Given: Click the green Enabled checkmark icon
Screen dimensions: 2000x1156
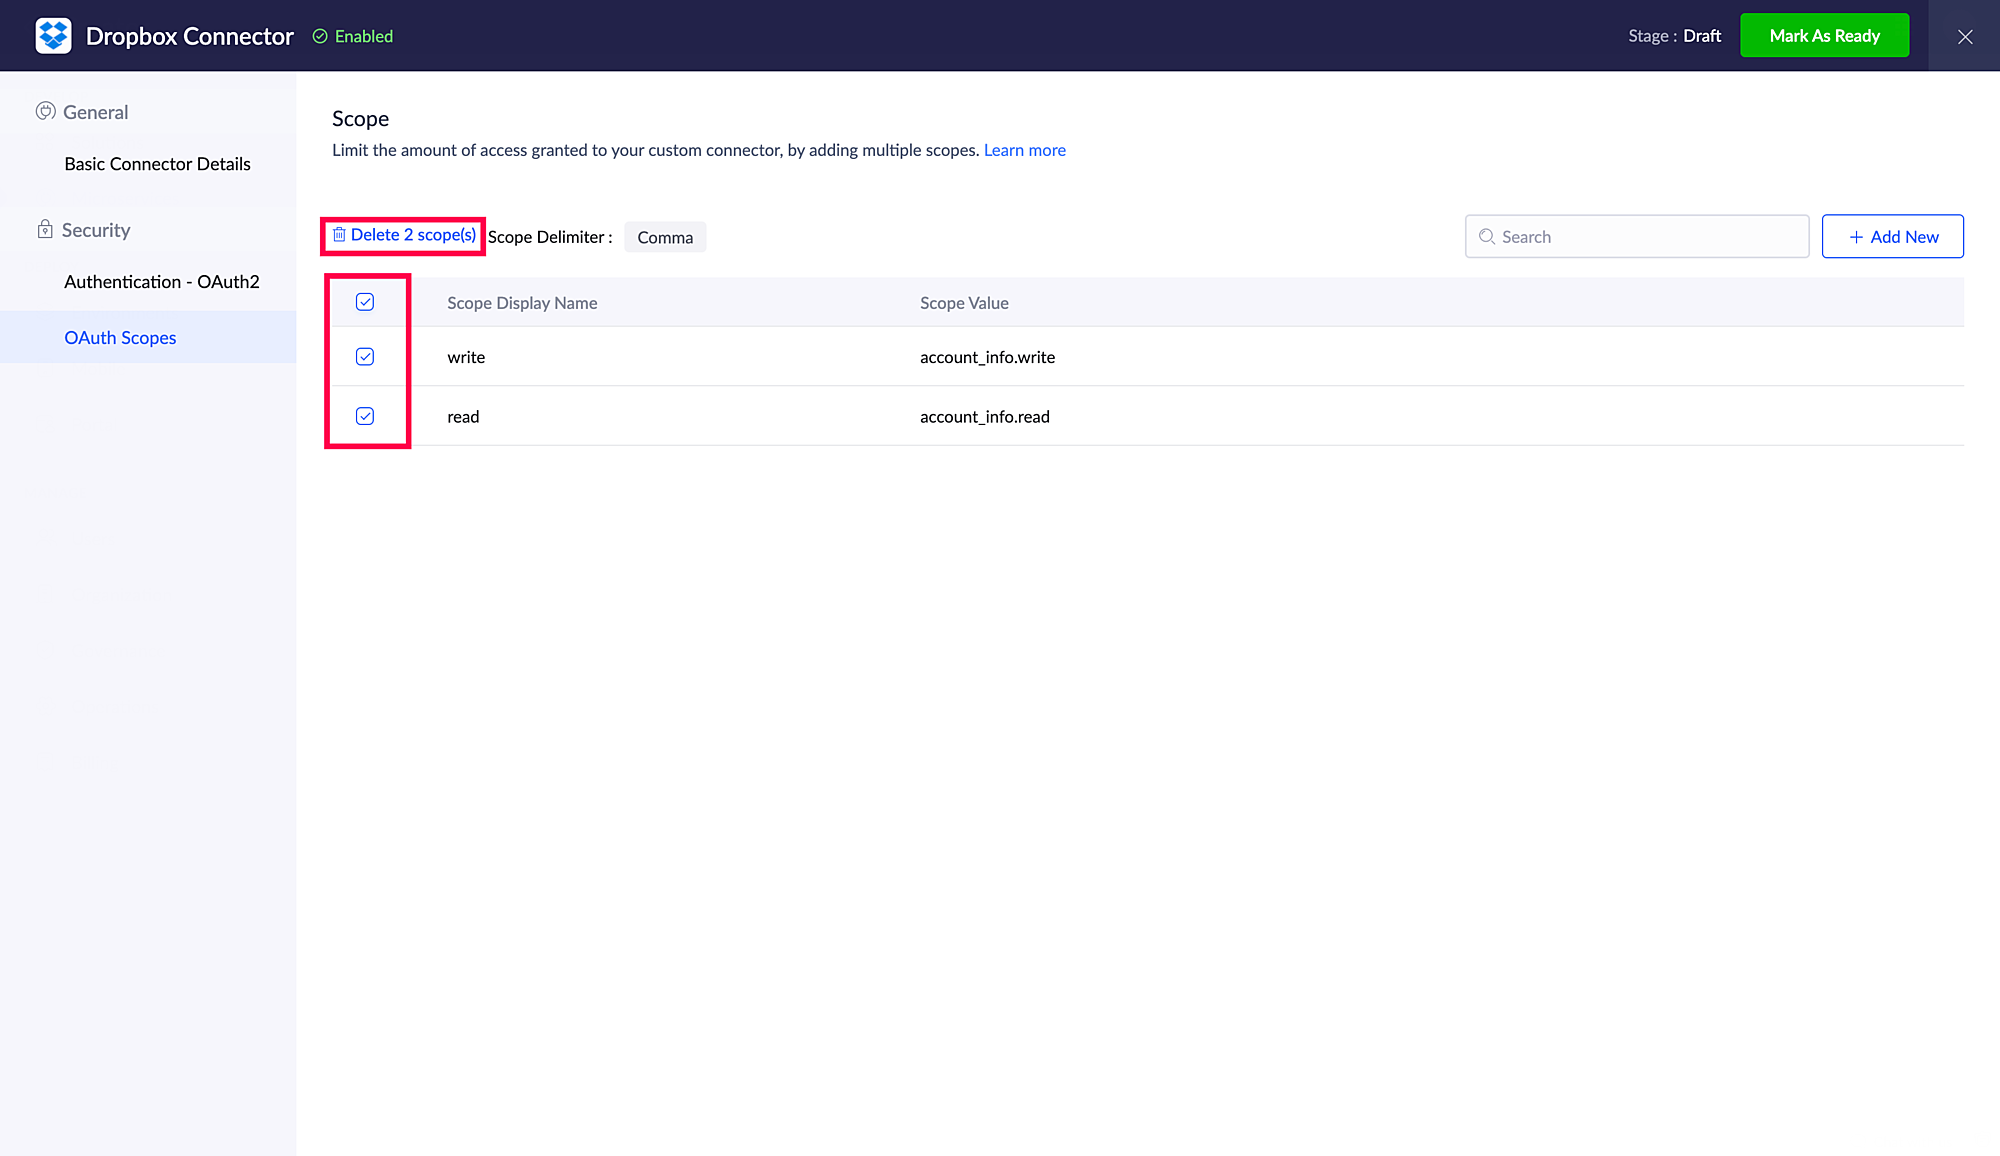Looking at the screenshot, I should point(320,36).
